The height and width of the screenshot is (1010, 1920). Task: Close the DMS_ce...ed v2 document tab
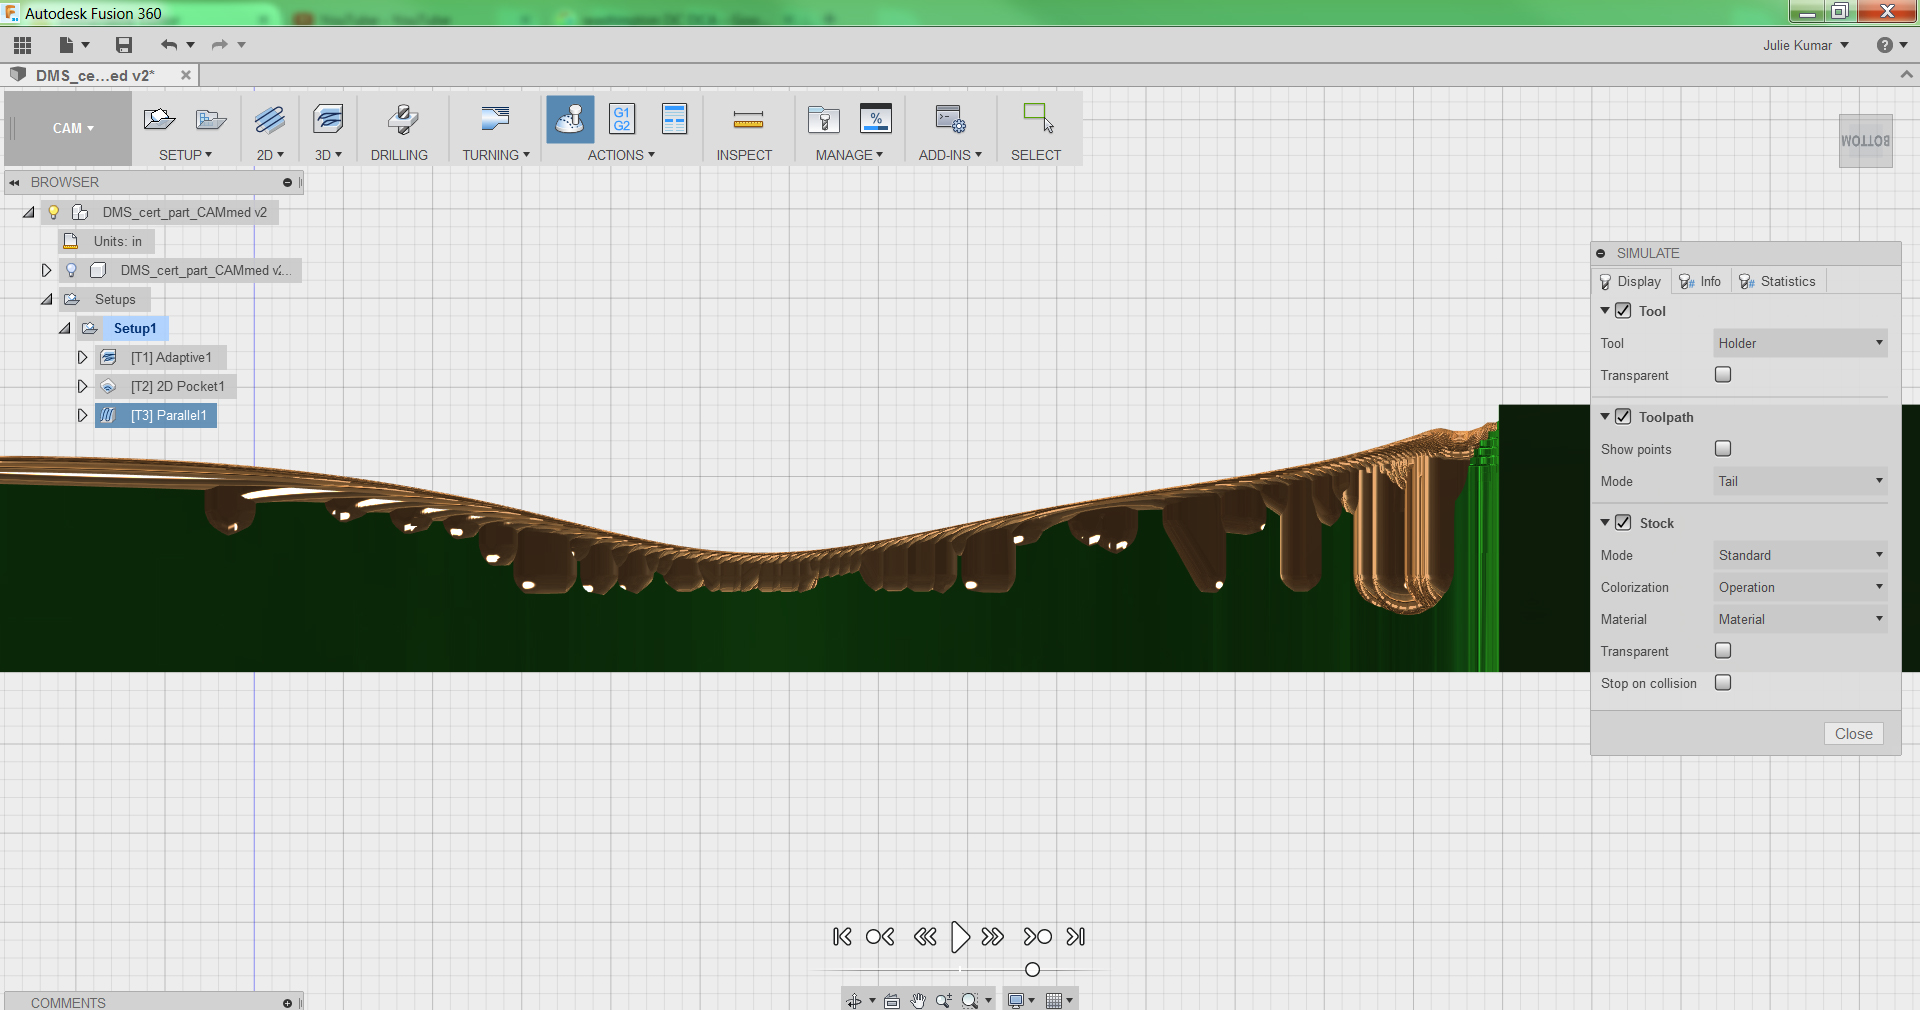[x=186, y=75]
